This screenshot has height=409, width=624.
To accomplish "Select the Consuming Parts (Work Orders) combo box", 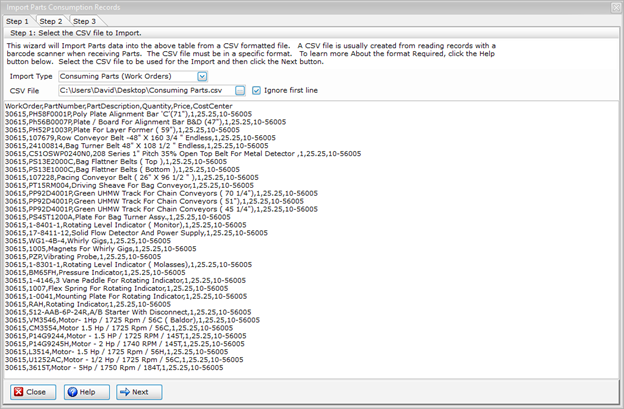I will pyautogui.click(x=133, y=76).
